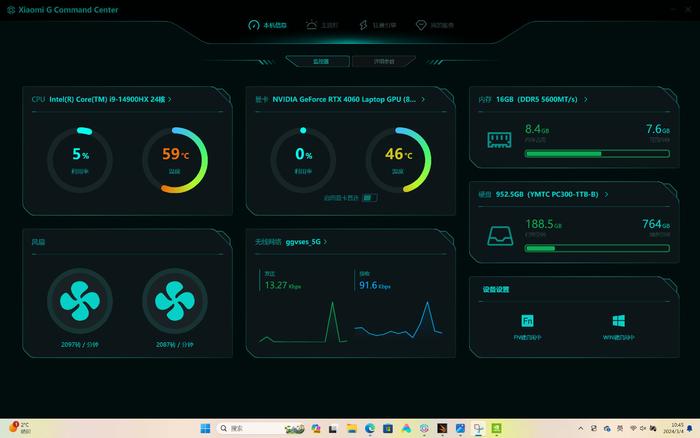
Task: Open the Wi-Fi tray icon
Action: tap(633, 429)
